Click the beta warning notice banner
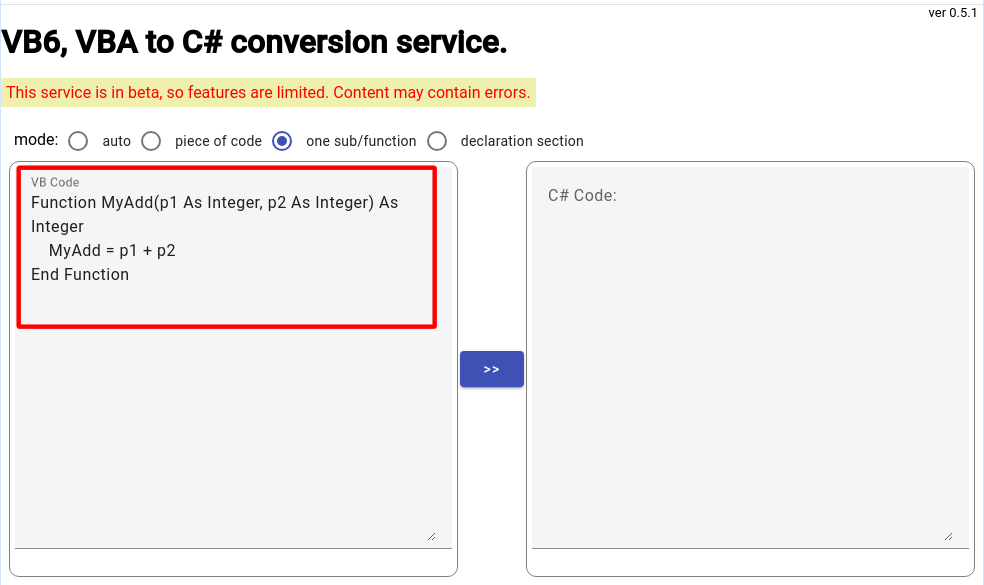 point(268,92)
